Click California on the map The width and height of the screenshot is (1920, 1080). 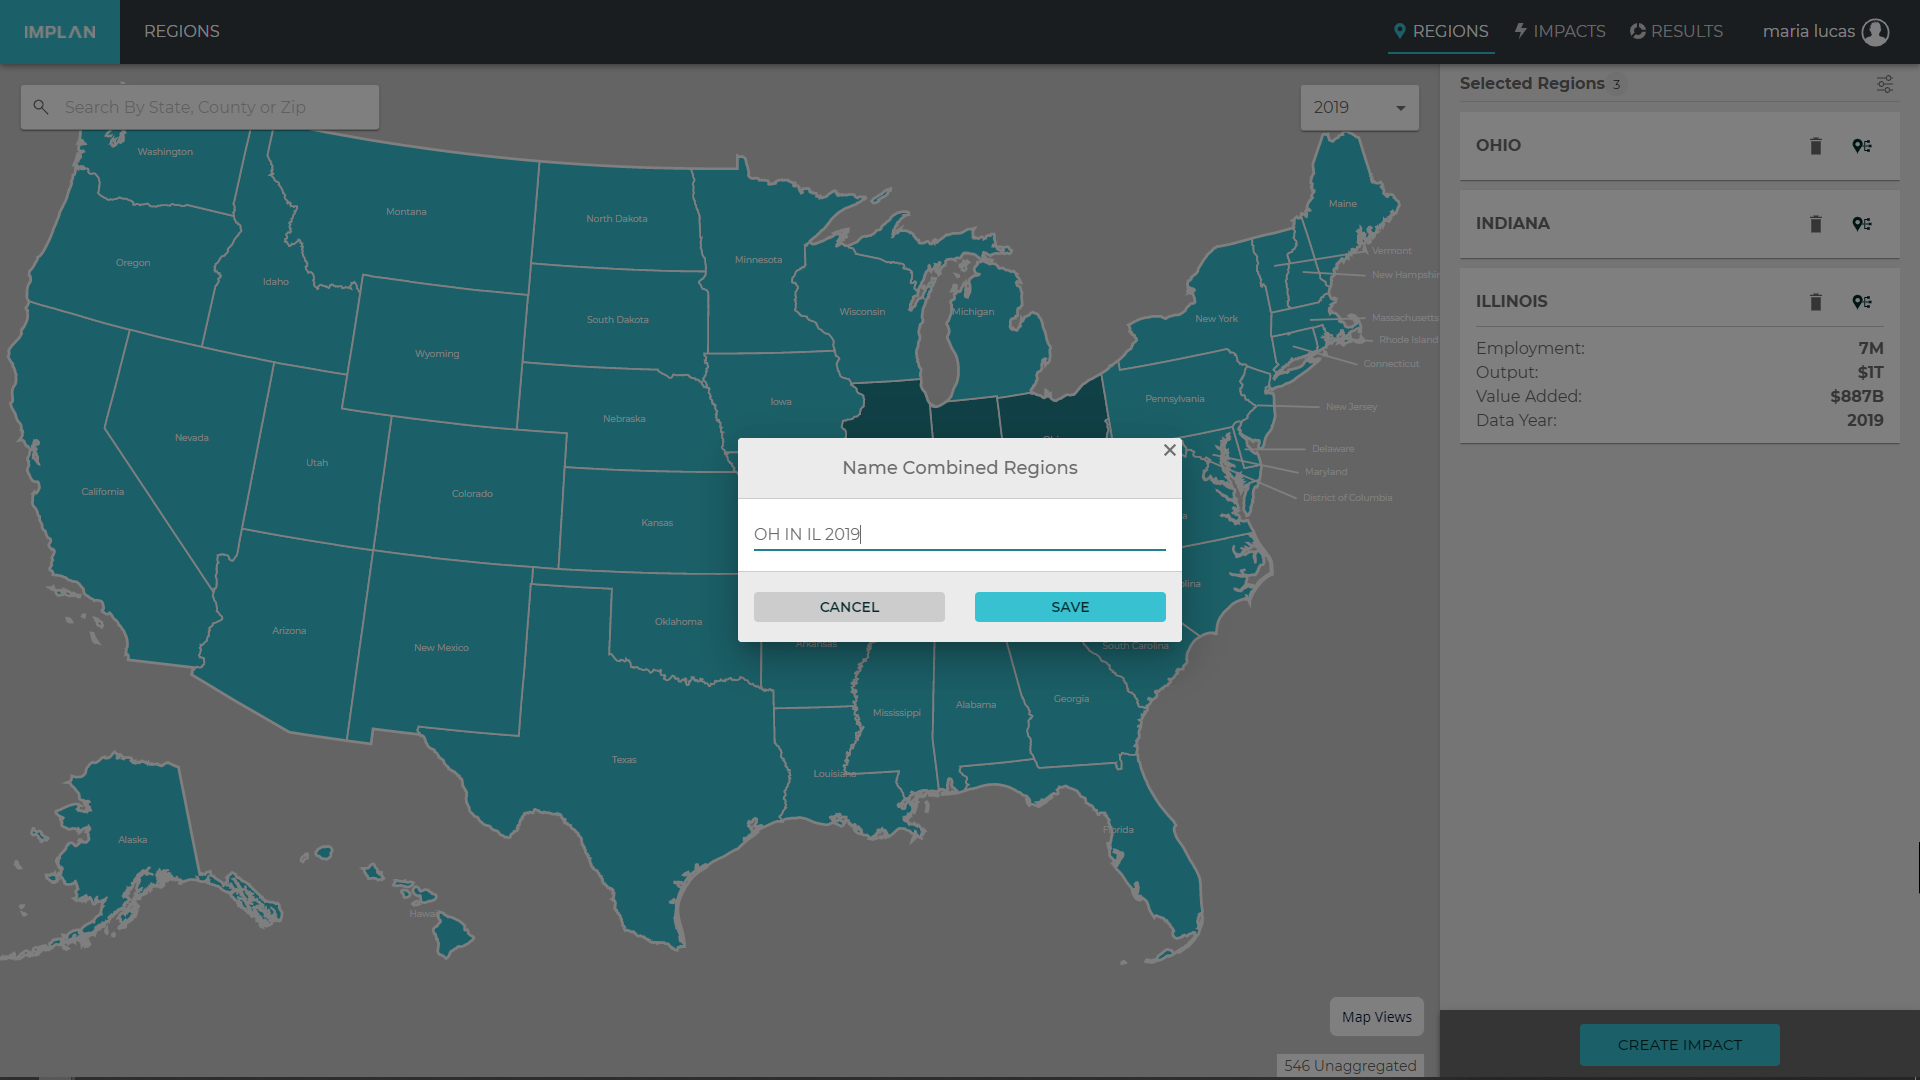coord(103,492)
